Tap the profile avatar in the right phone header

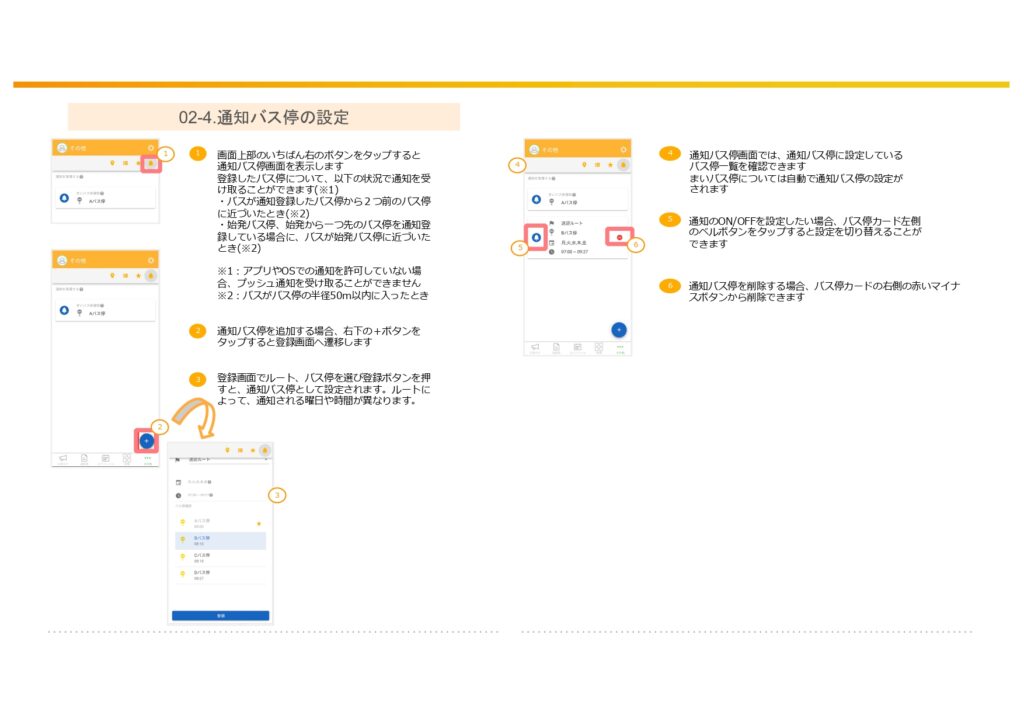[x=534, y=149]
